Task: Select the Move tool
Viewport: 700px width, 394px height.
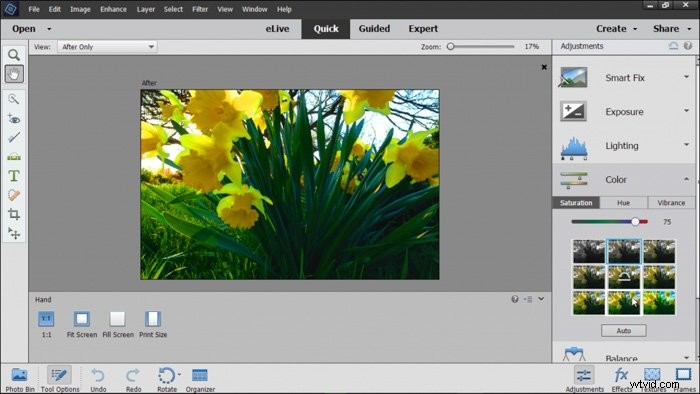Action: coord(14,233)
